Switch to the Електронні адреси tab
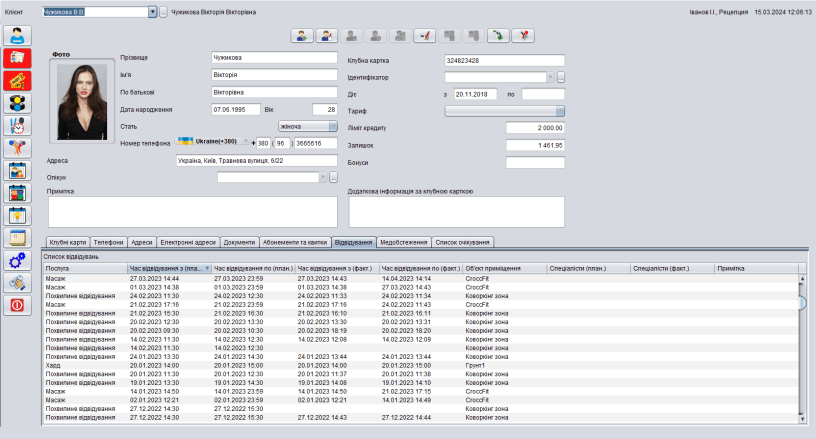Screen dimensions: 816x439 point(188,242)
